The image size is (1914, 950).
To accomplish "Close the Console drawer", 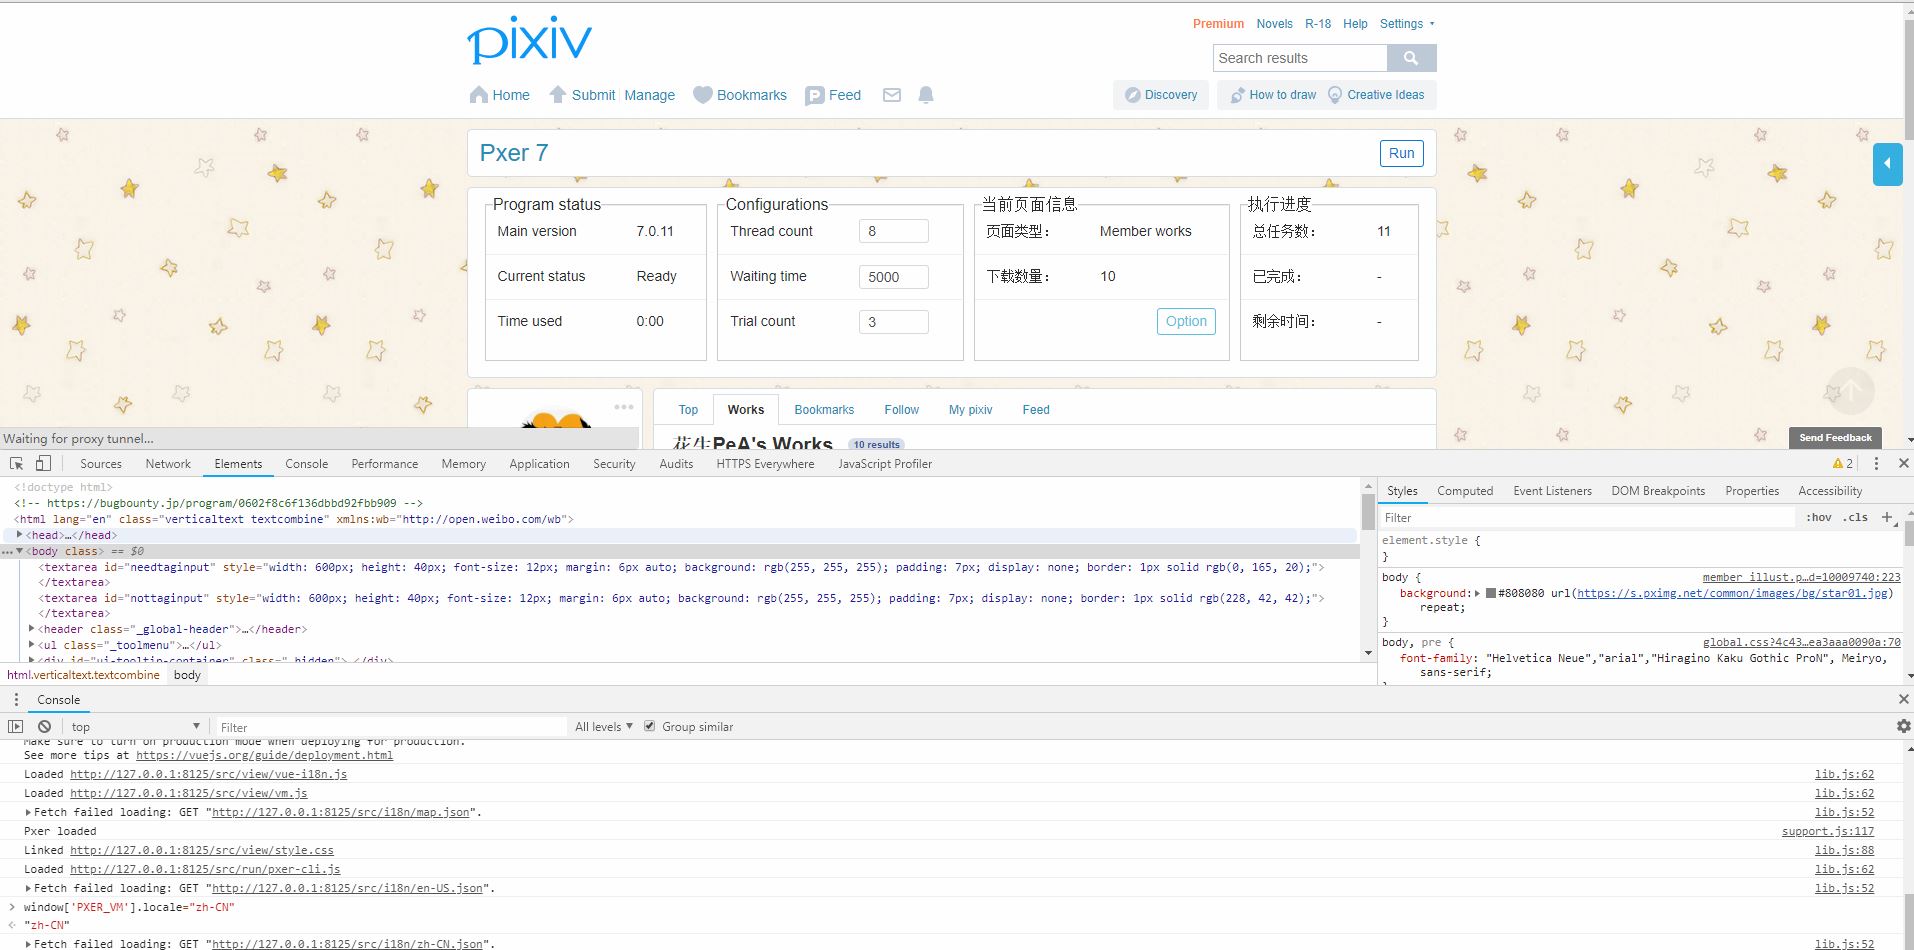I will click(1903, 699).
